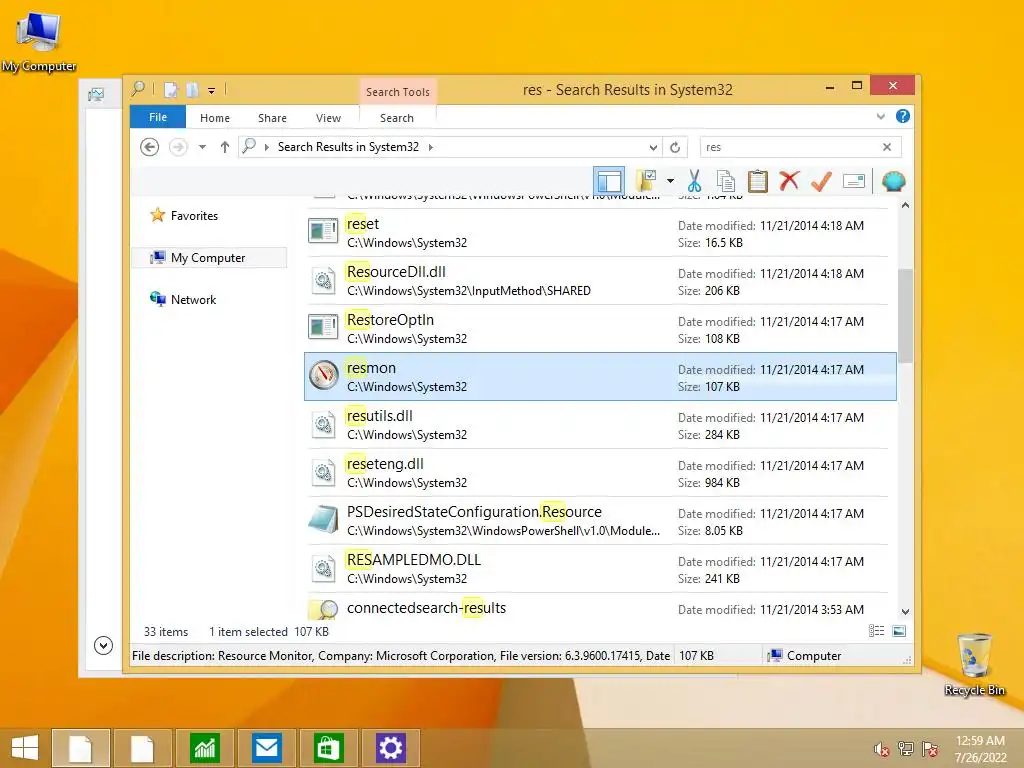Select My Computer in navigation pane

(209, 258)
